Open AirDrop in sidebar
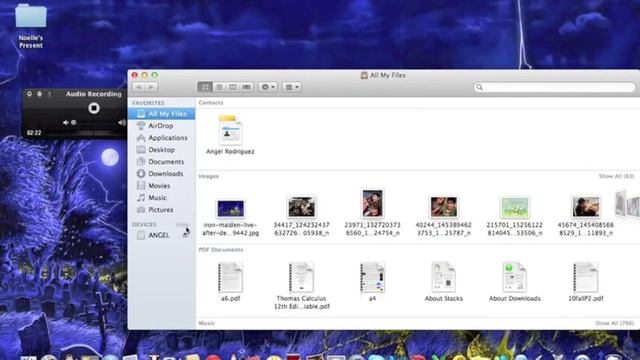Screen dimensions: 640x360 (162, 126)
